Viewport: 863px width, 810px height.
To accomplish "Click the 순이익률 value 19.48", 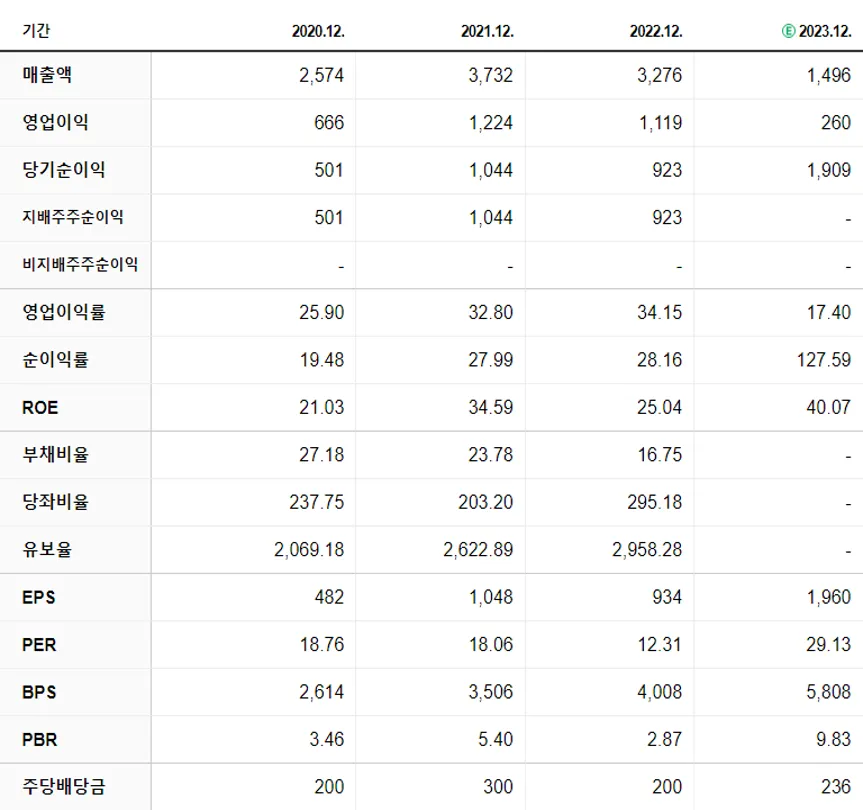I will 322,360.
